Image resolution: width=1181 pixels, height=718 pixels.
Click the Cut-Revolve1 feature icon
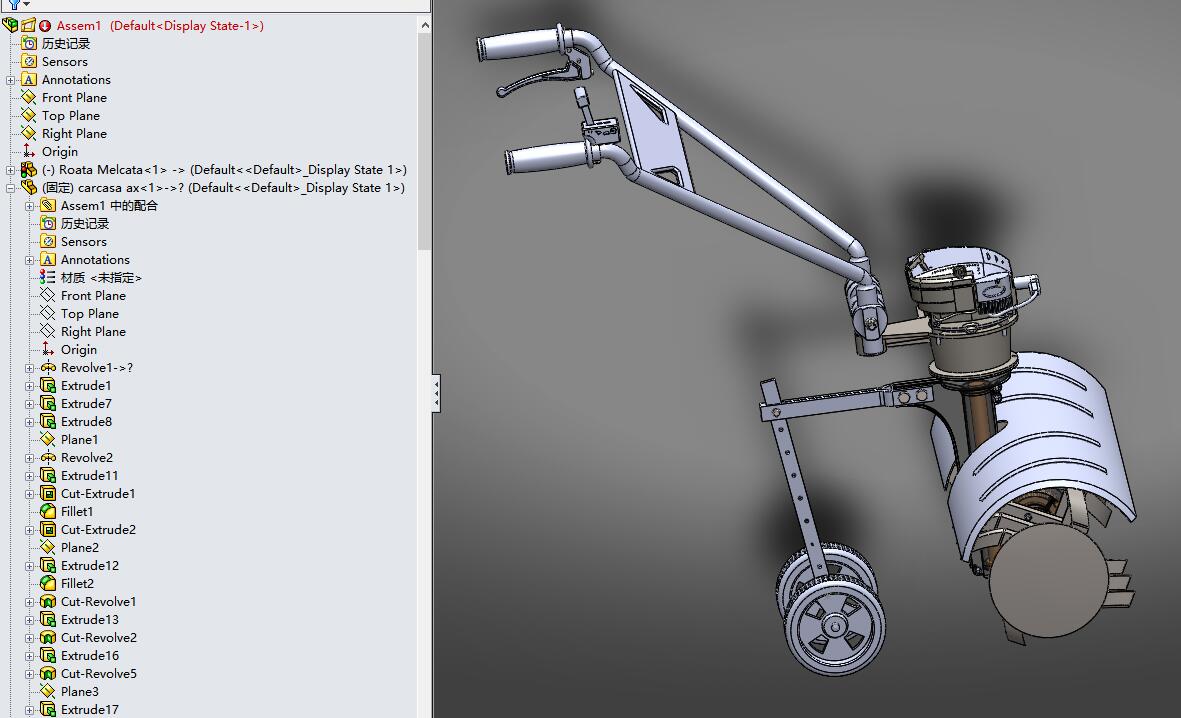[47, 601]
